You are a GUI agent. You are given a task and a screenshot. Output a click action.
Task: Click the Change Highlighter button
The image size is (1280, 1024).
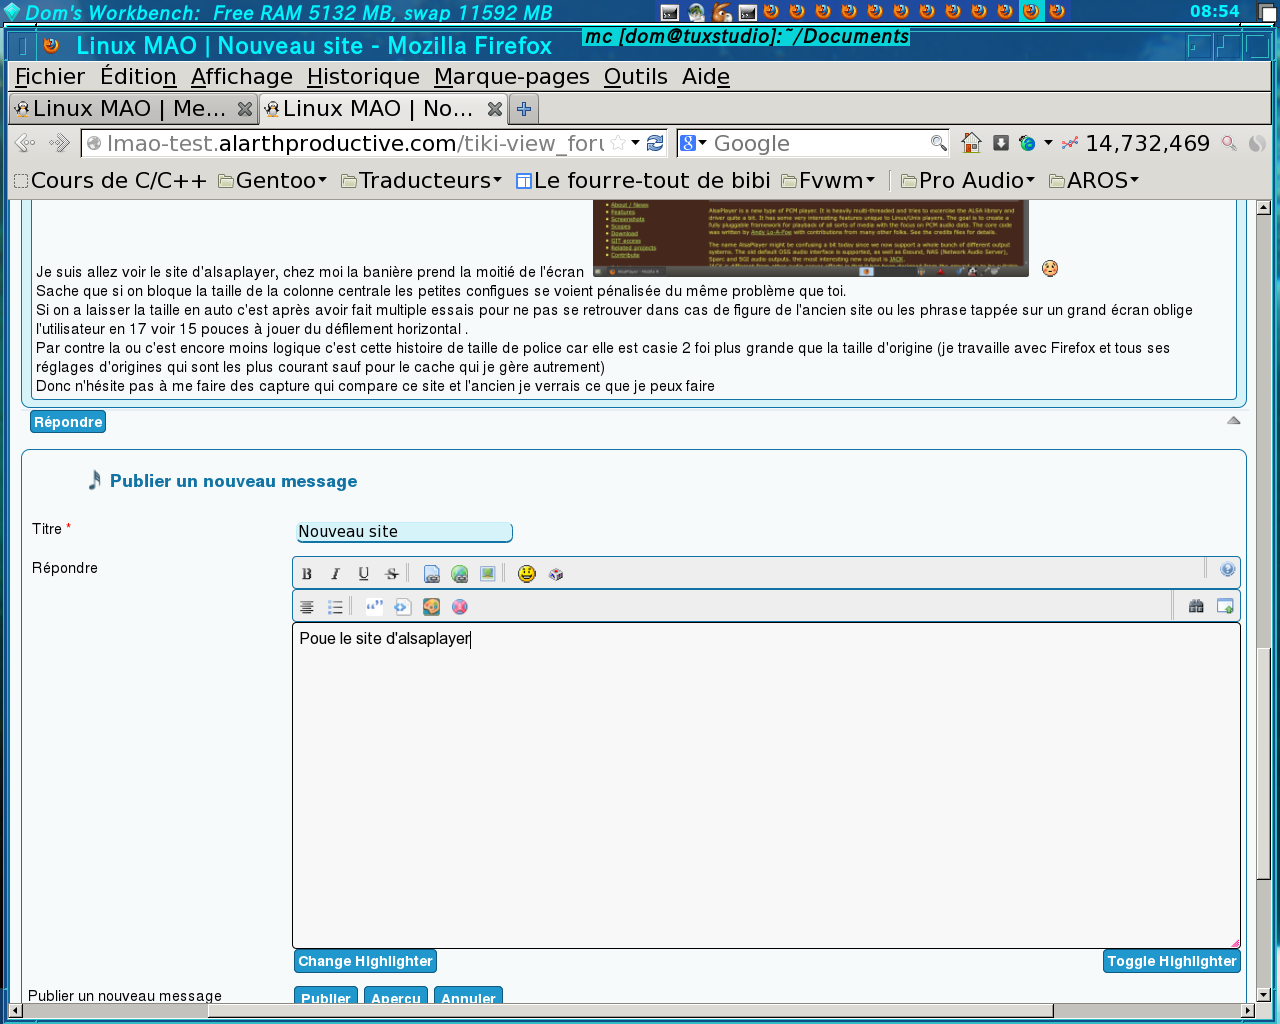pos(365,961)
